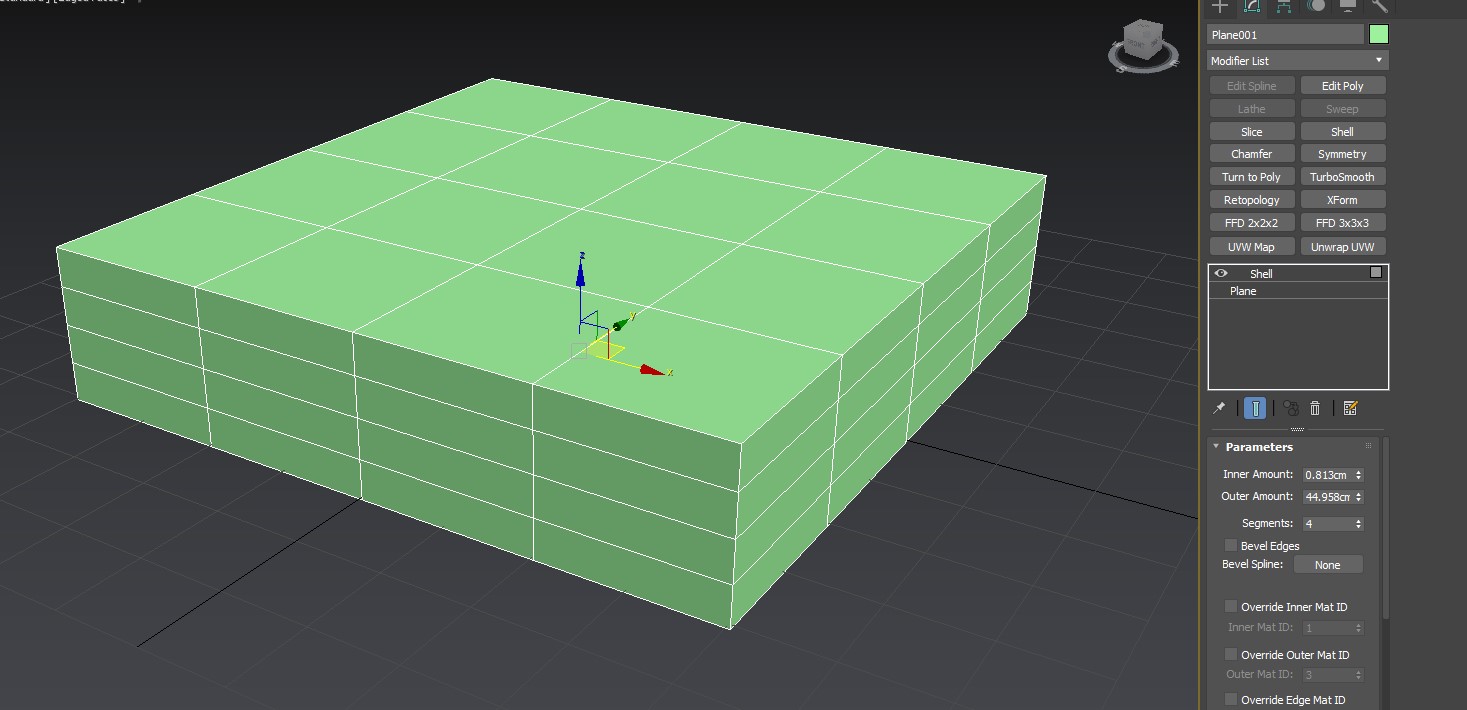Click the Inner Amount spinner arrows
1467x710 pixels.
(1358, 475)
